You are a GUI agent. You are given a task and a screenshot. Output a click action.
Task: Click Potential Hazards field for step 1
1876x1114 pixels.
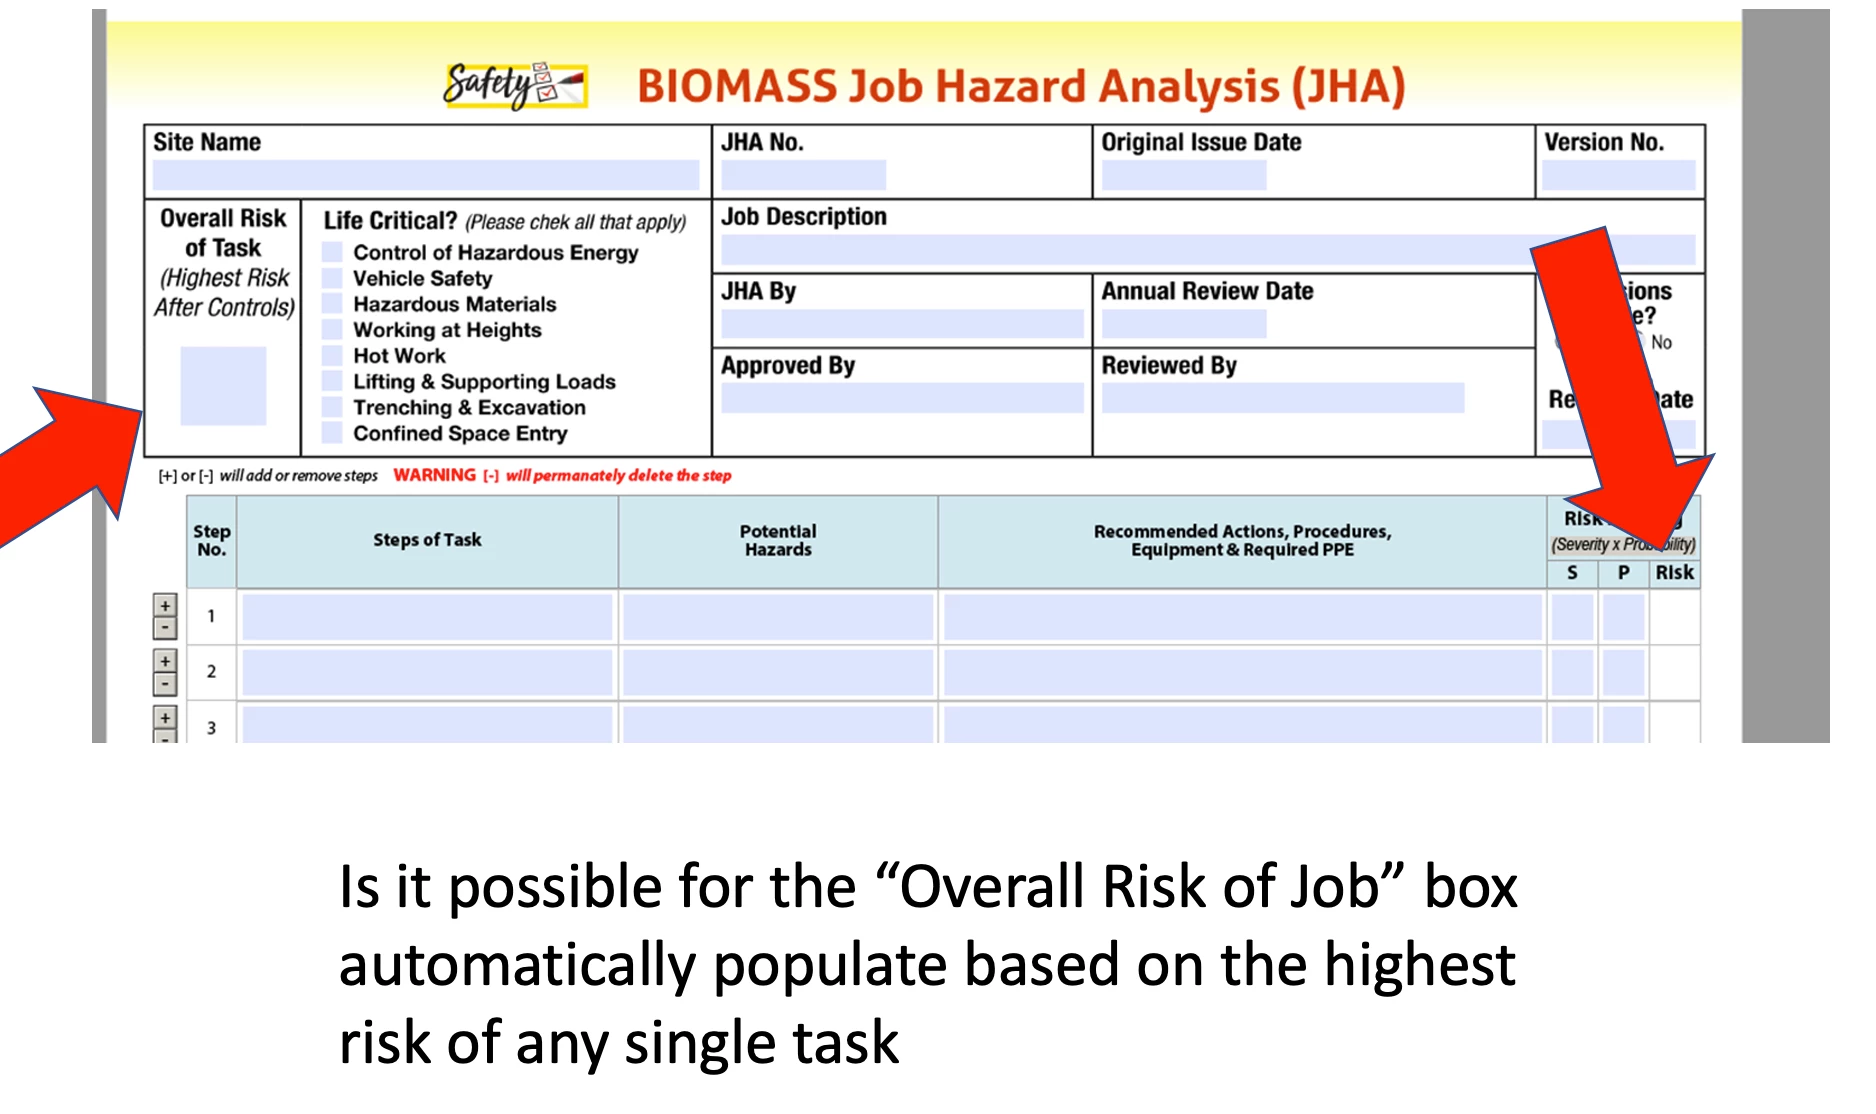pos(778,617)
